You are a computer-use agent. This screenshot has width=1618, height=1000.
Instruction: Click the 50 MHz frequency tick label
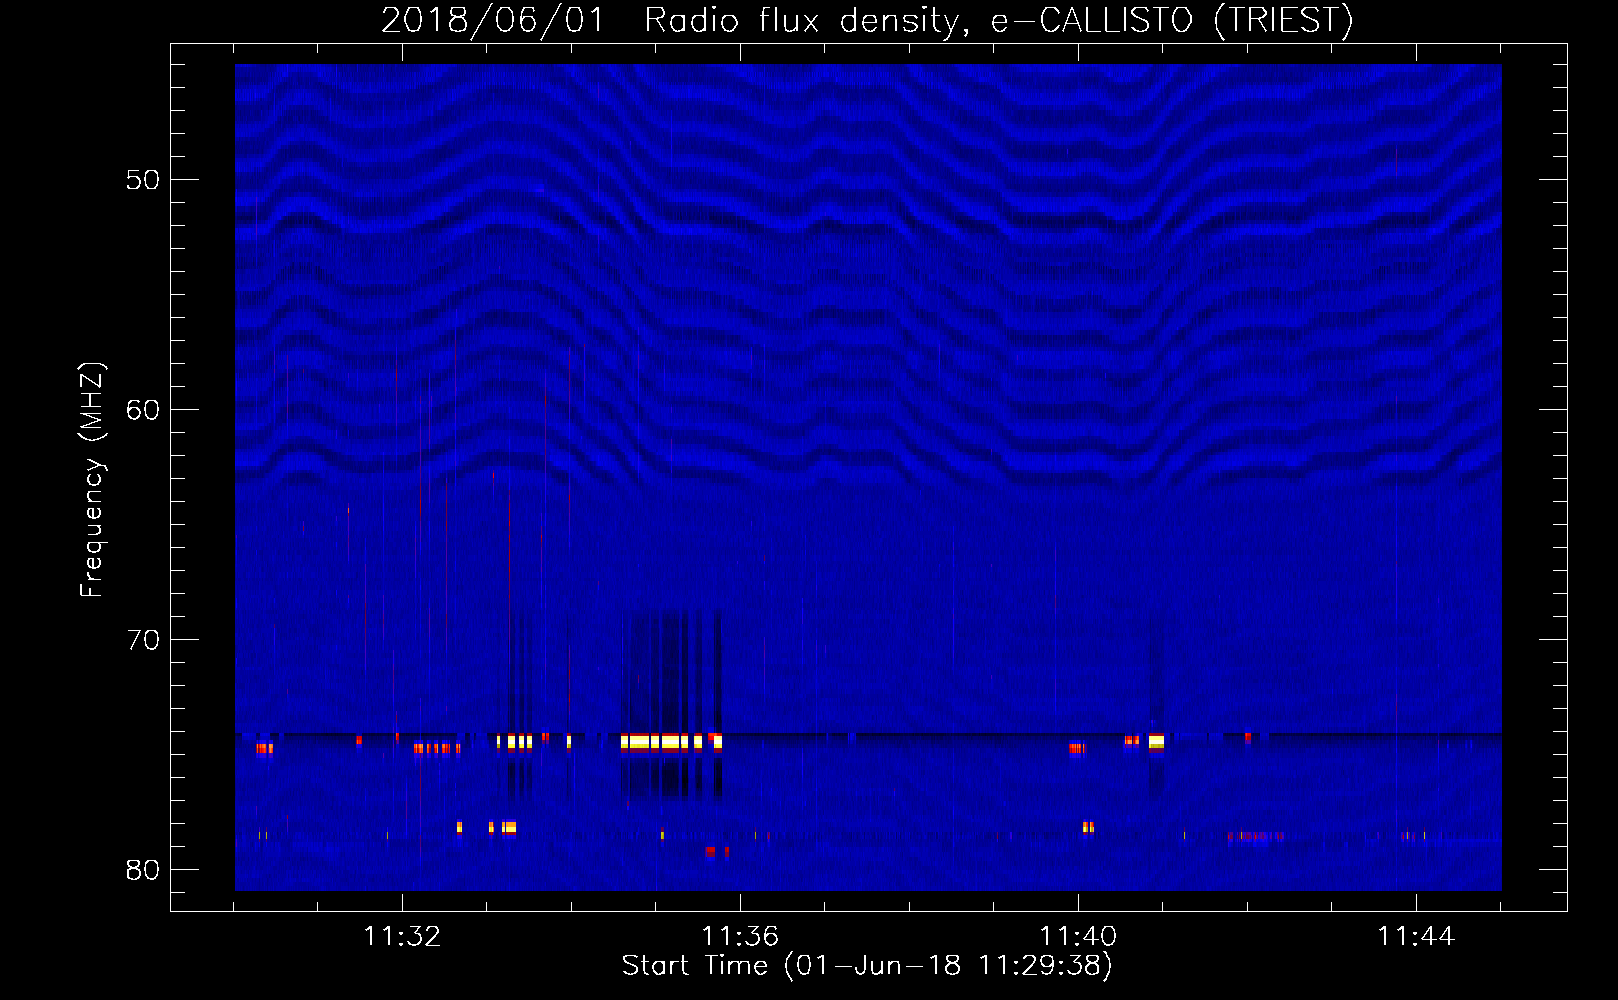pyautogui.click(x=143, y=180)
